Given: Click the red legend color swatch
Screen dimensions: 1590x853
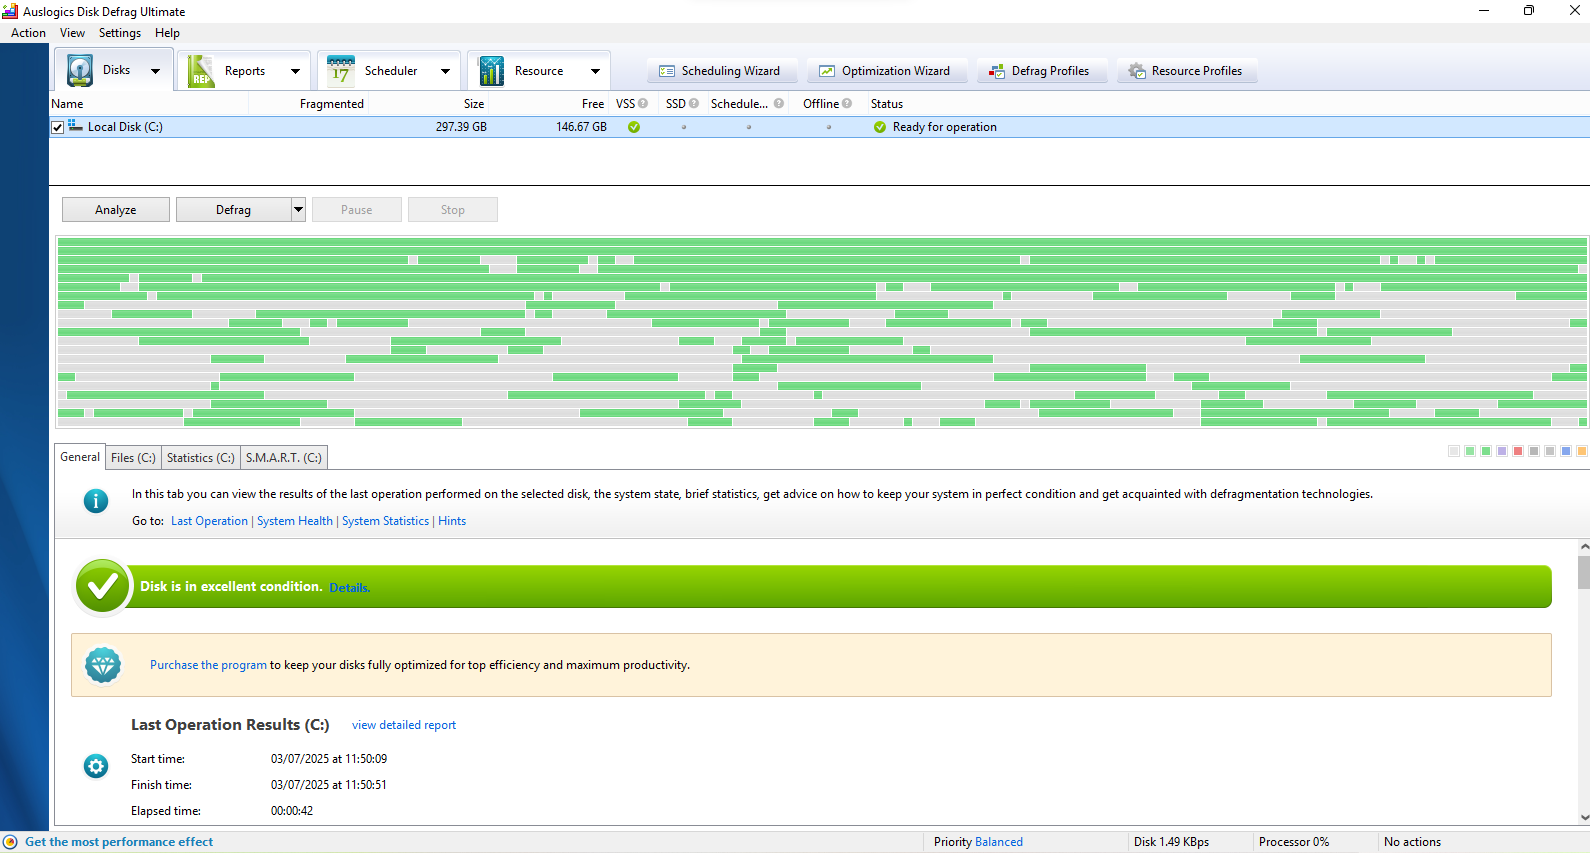Looking at the screenshot, I should pyautogui.click(x=1518, y=451).
